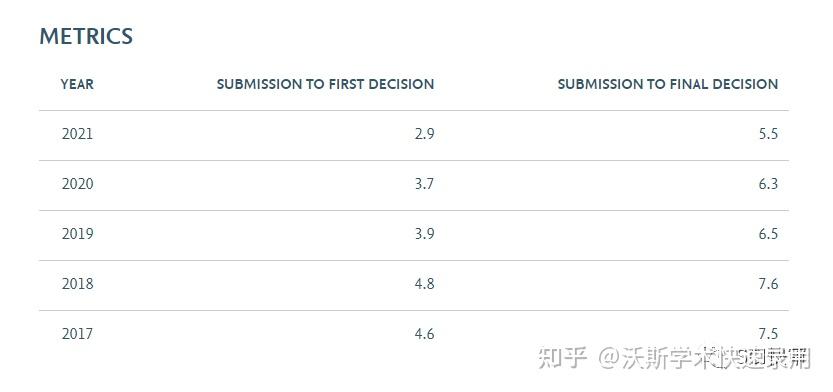The height and width of the screenshot is (392, 833).
Task: Click final decision value 6.3 for 2020
Action: (x=768, y=184)
